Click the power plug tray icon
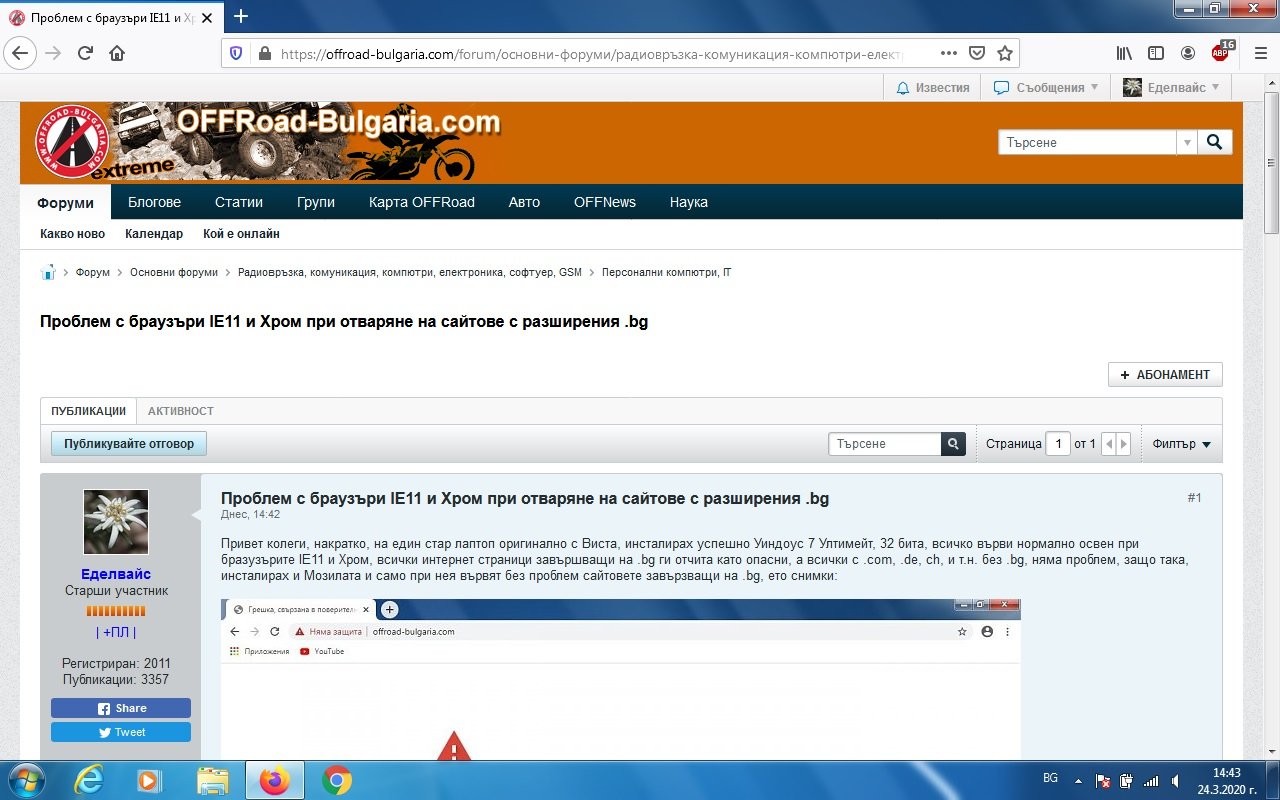 (1127, 780)
